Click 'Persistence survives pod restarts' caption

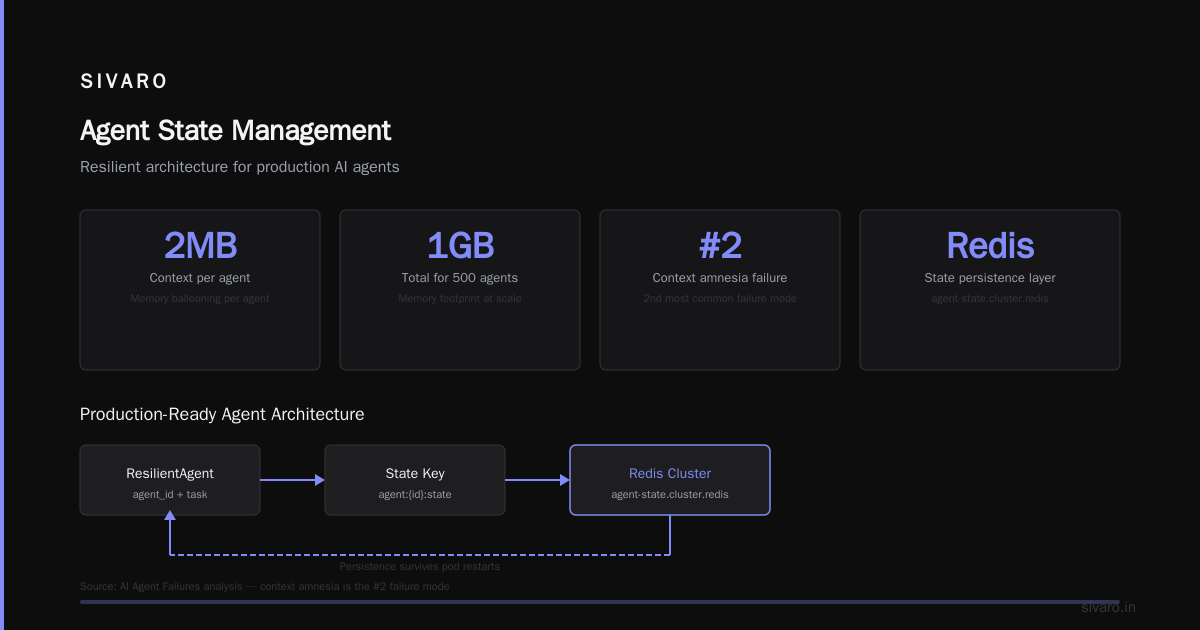click(420, 566)
